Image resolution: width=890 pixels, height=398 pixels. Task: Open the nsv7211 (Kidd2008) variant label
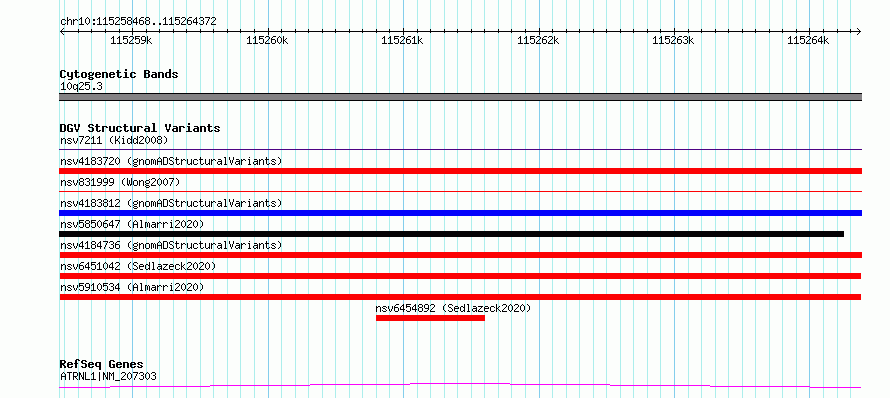114,140
